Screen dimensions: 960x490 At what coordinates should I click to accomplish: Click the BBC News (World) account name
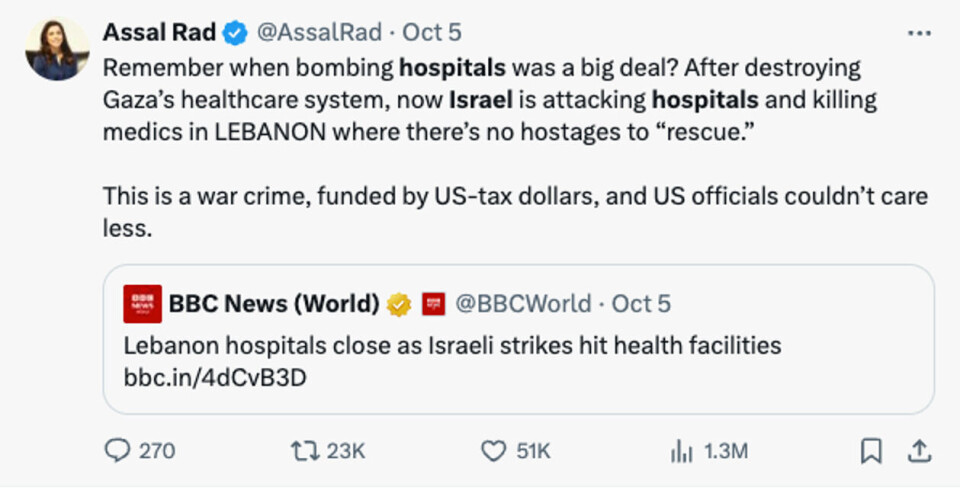(273, 304)
